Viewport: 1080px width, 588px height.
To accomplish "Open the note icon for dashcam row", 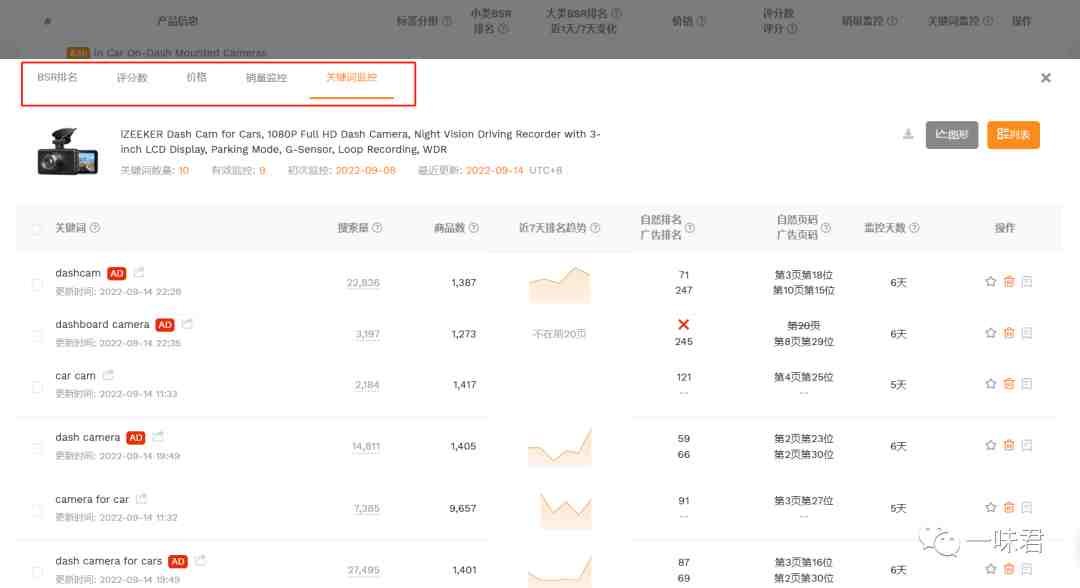I will click(x=1027, y=282).
